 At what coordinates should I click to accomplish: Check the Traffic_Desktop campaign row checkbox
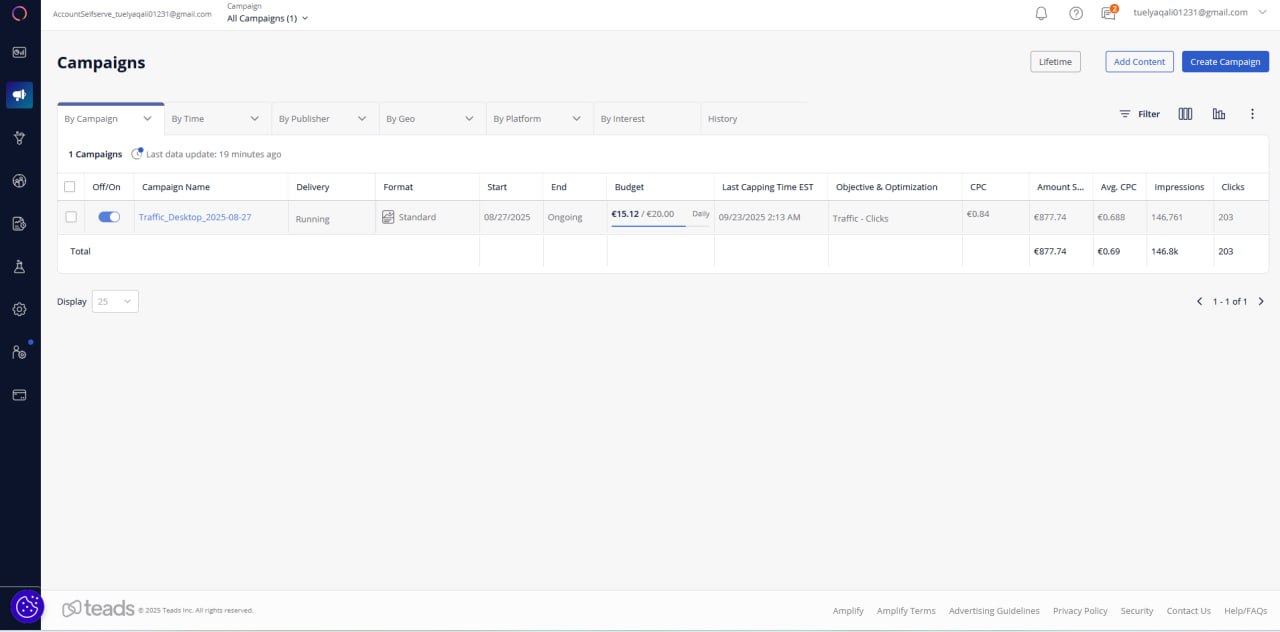(x=70, y=216)
